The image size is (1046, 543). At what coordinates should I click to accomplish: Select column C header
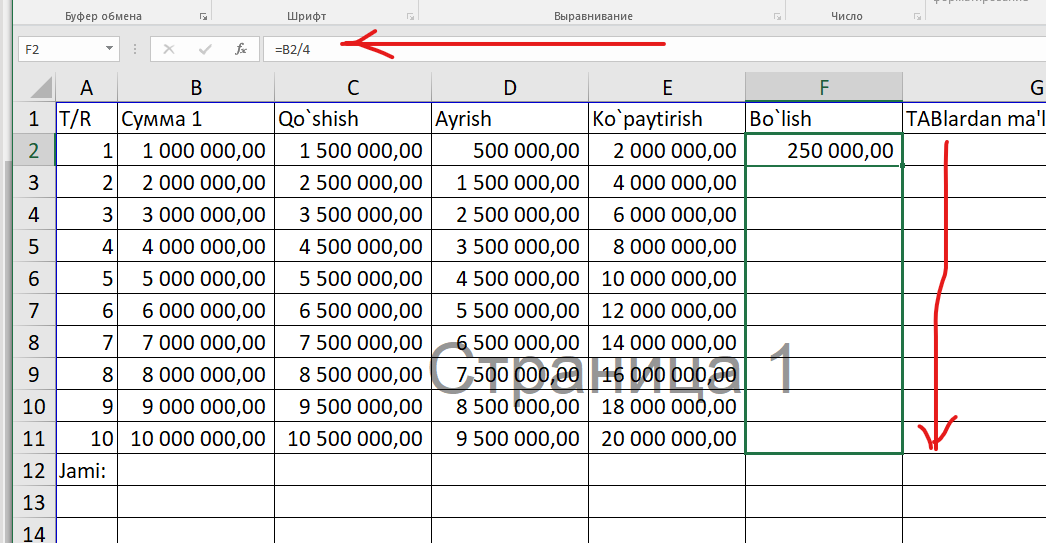click(353, 87)
